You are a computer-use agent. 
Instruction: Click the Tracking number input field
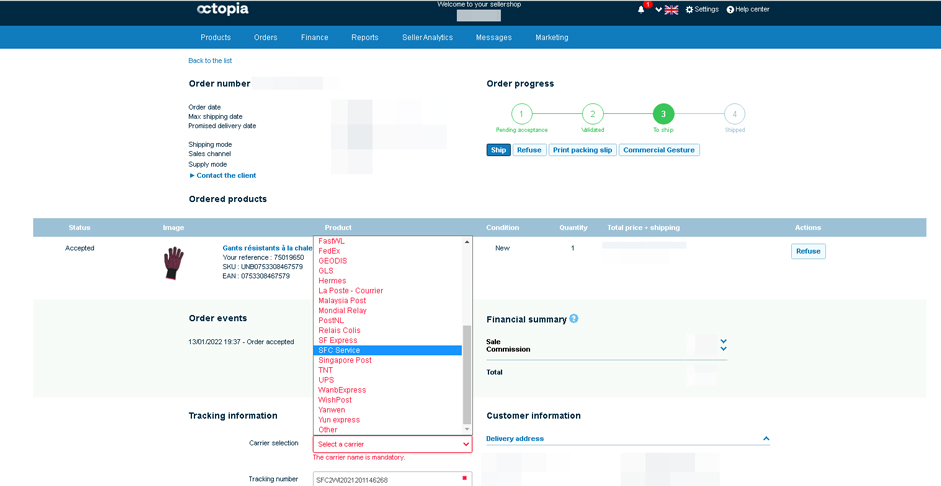(385, 480)
